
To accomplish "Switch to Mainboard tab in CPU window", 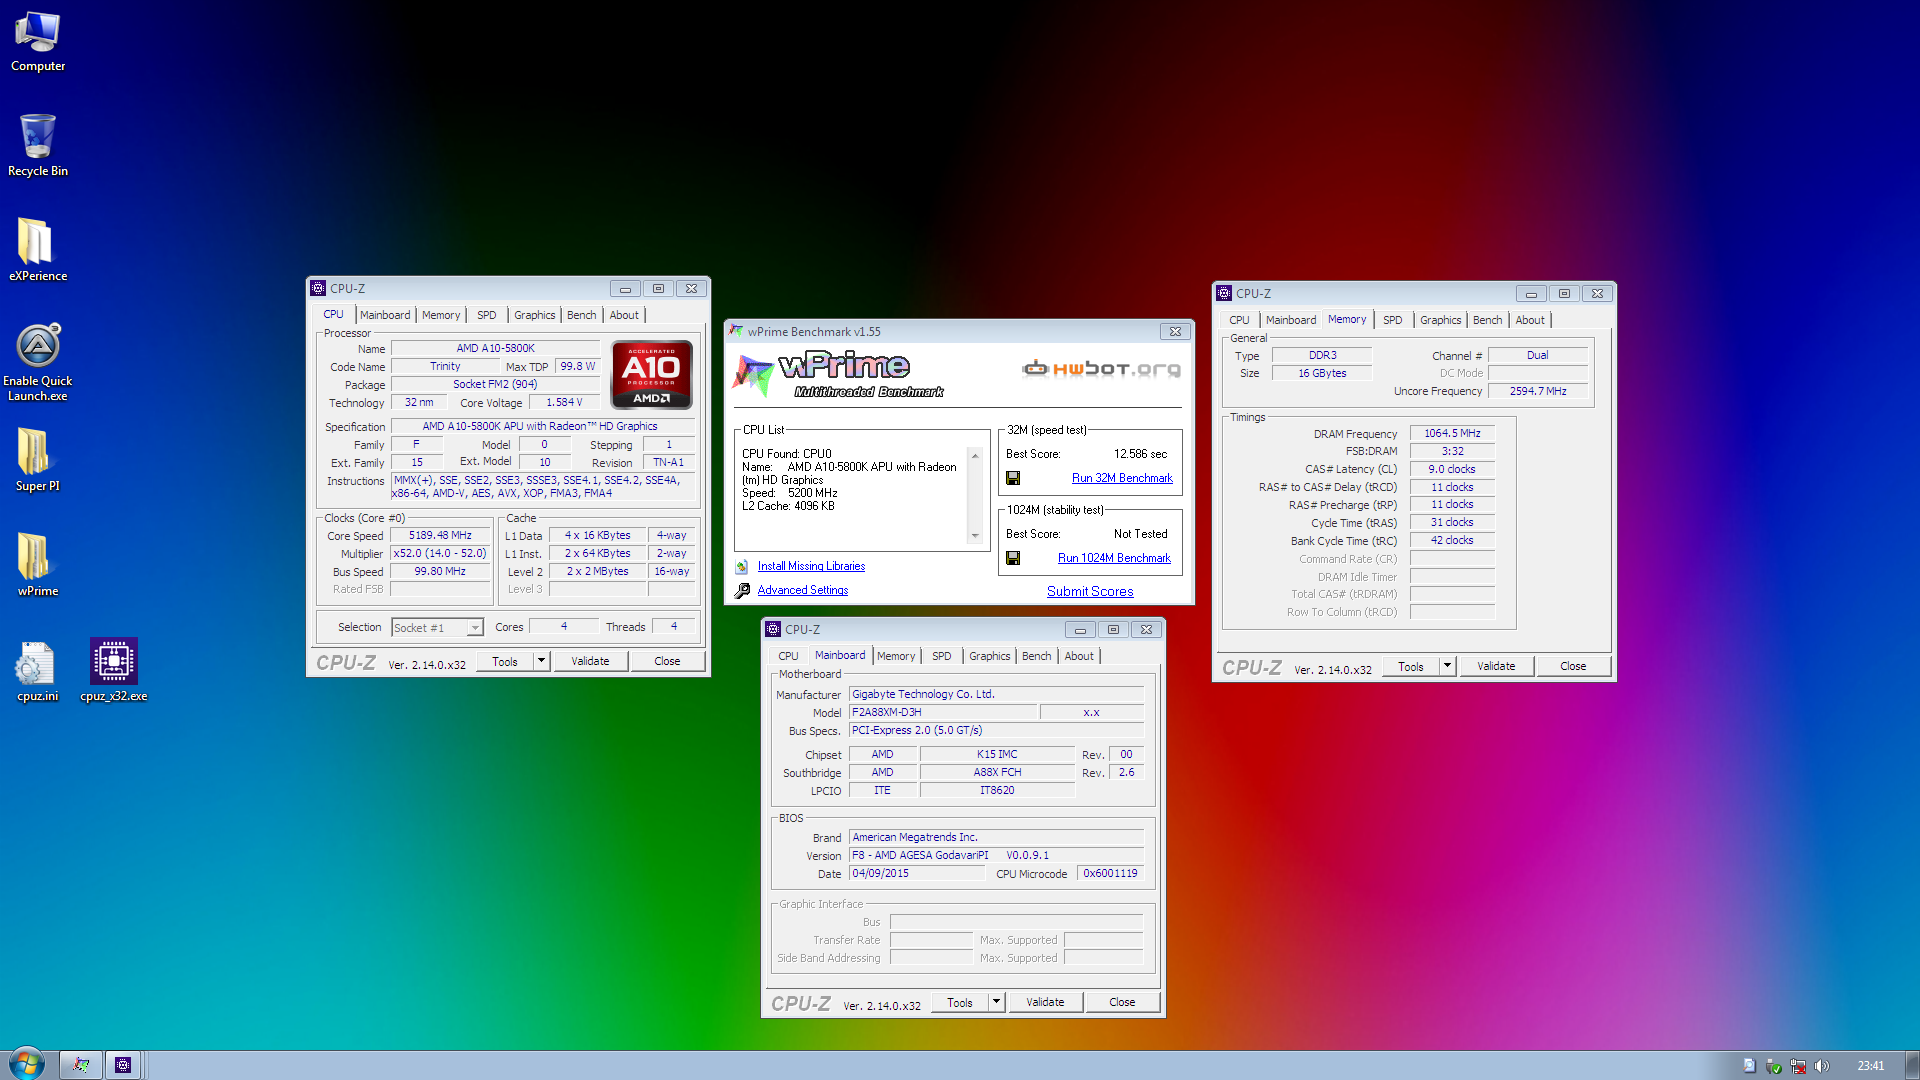I will 385,315.
